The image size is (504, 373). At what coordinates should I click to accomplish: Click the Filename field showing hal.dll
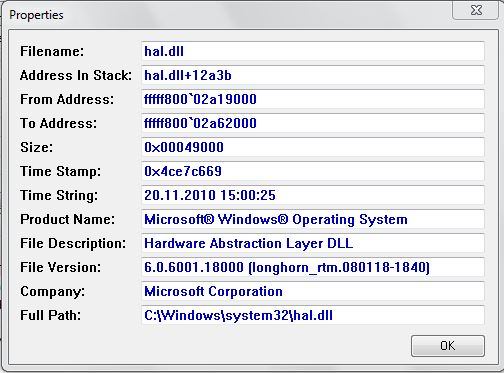pyautogui.click(x=313, y=51)
